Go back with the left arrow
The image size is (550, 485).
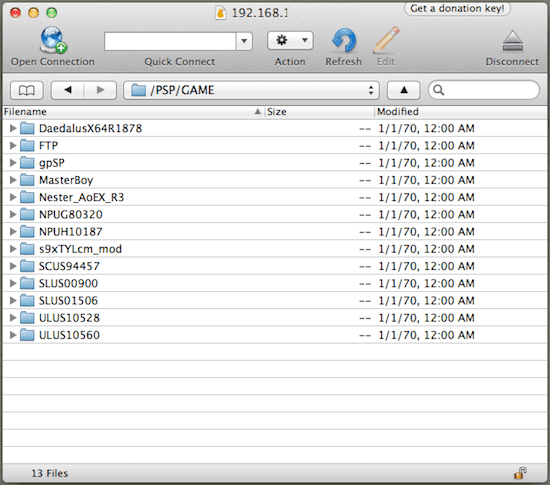pos(68,90)
